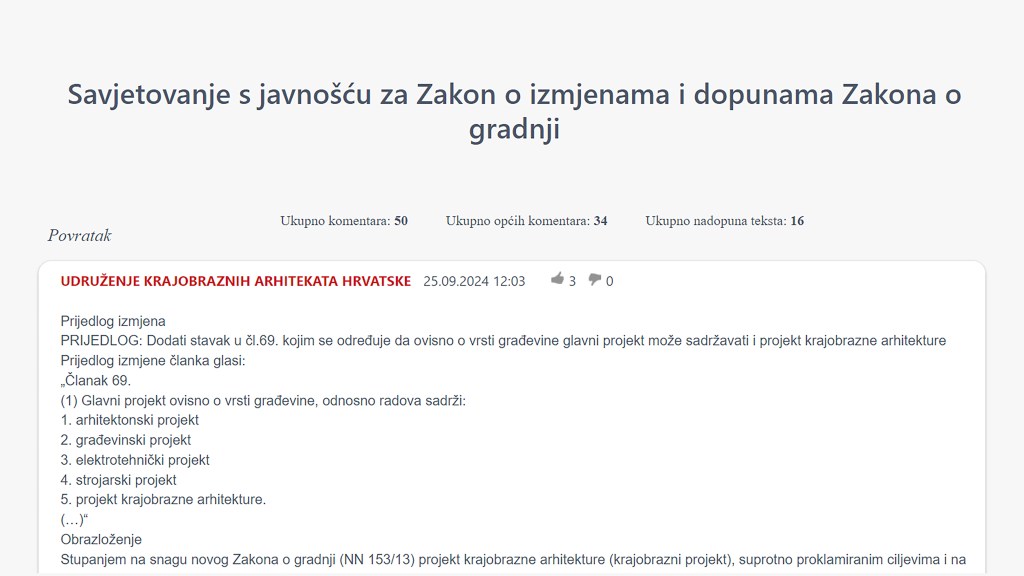Click the "Stupanjem na snagu" paragraph
Image resolution: width=1024 pixels, height=576 pixels.
pos(512,558)
